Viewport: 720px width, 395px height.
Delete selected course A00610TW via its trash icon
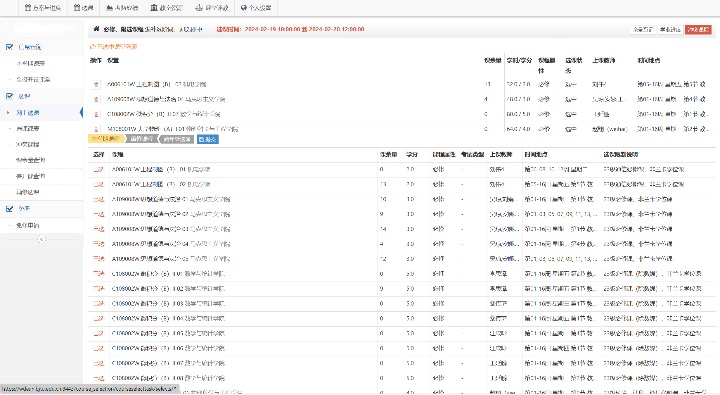click(96, 85)
